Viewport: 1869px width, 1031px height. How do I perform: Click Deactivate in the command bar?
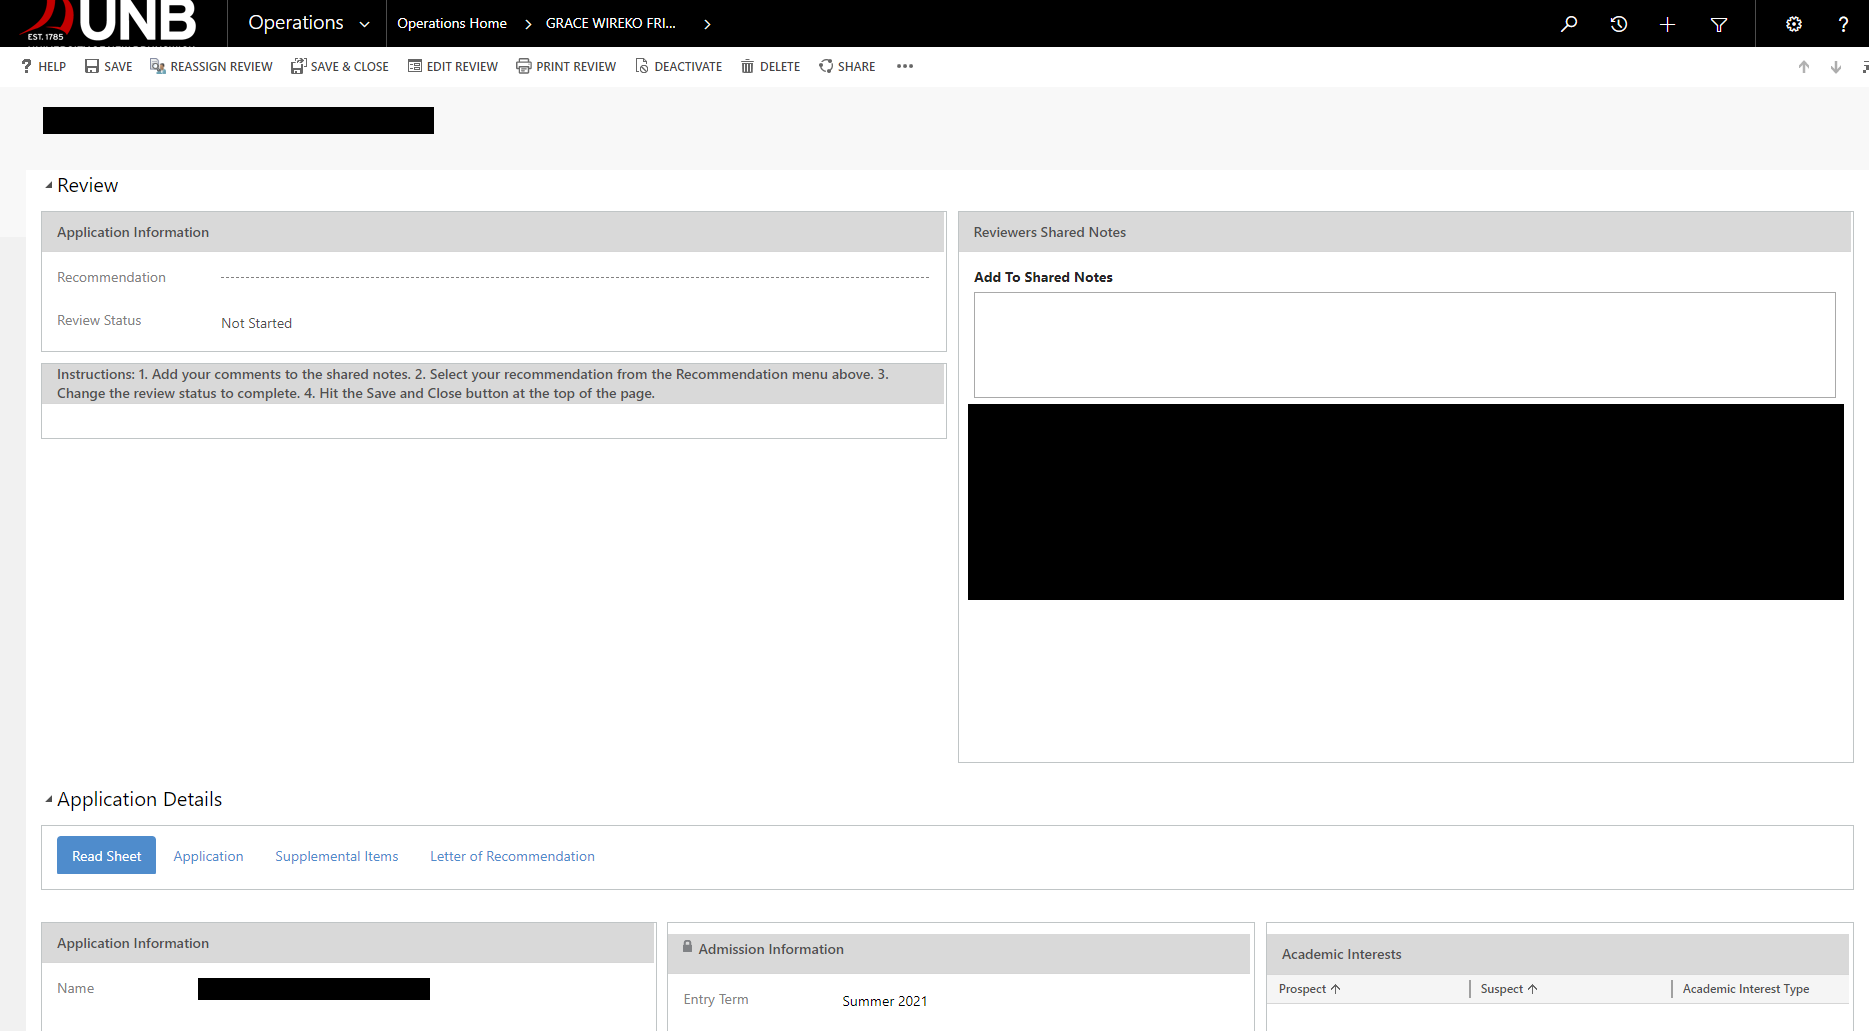coord(678,67)
